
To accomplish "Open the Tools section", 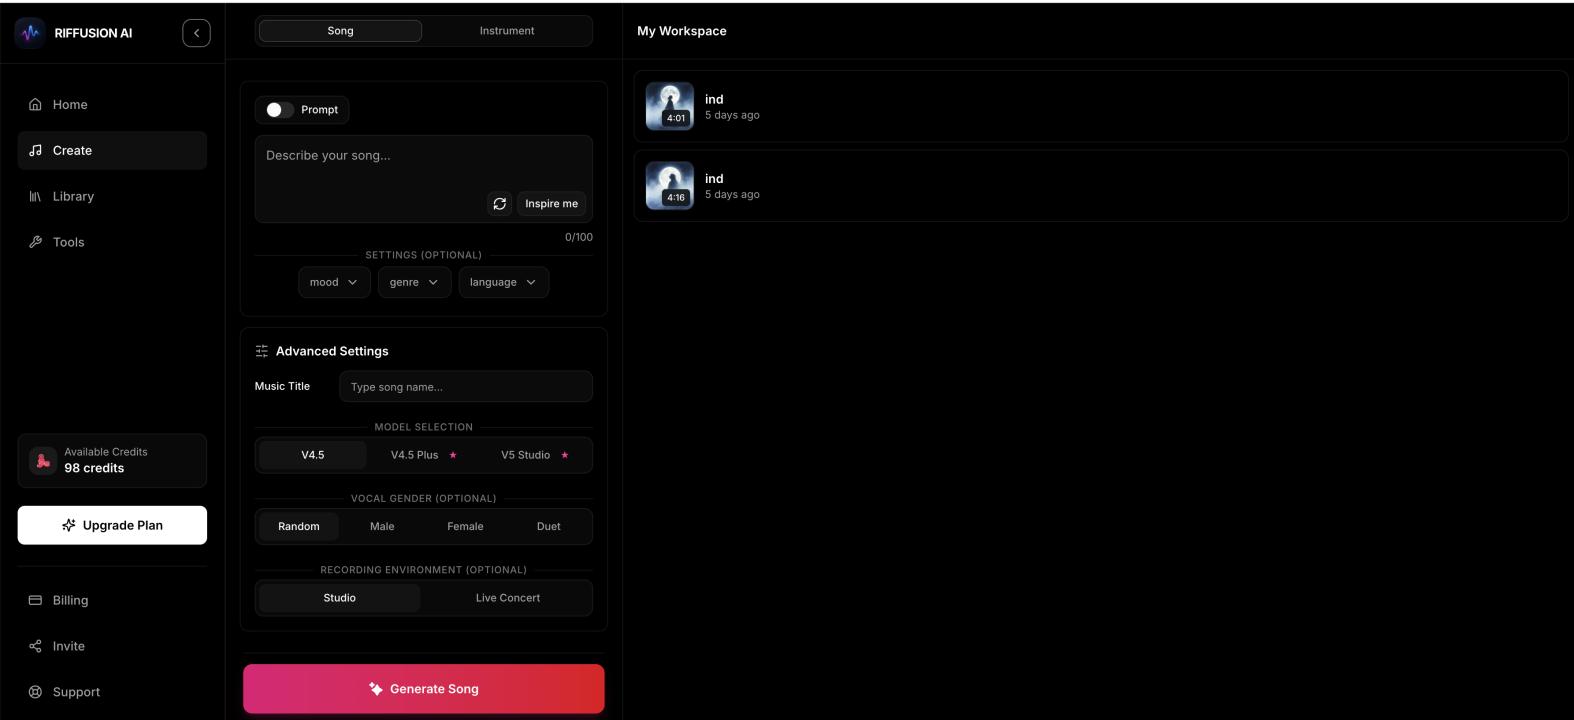I will 68,242.
